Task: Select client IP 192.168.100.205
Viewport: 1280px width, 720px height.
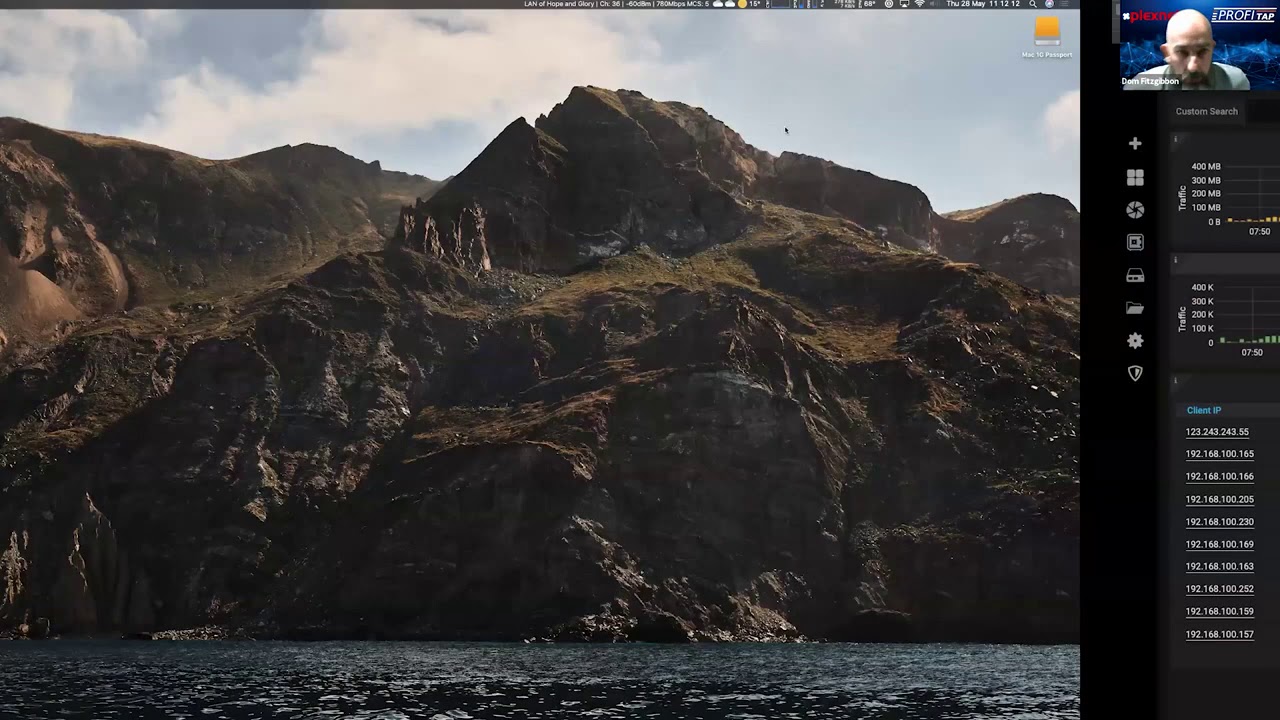Action: click(1219, 499)
